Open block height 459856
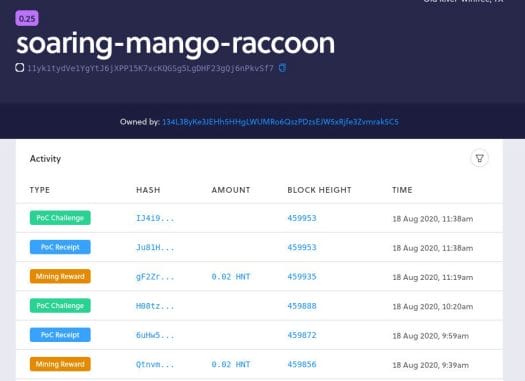The image size is (525, 381). coord(302,364)
